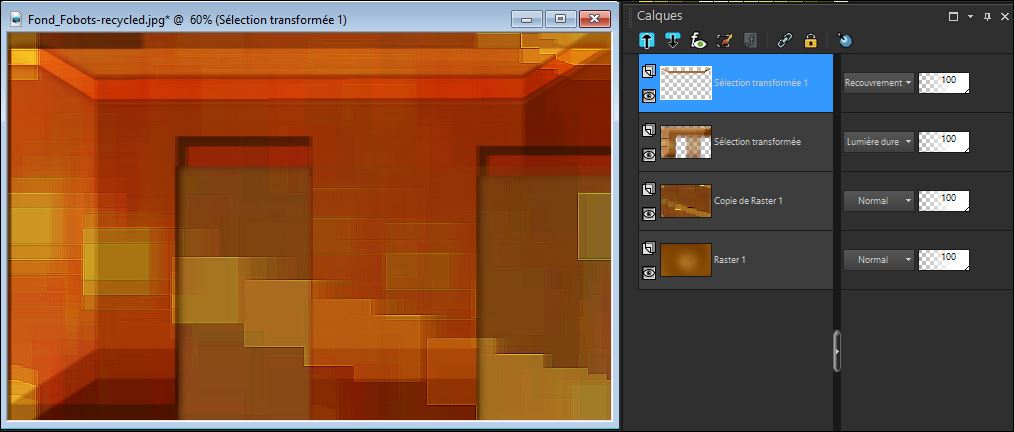Hide the Sélection transformée layer
This screenshot has width=1014, height=432.
(649, 155)
